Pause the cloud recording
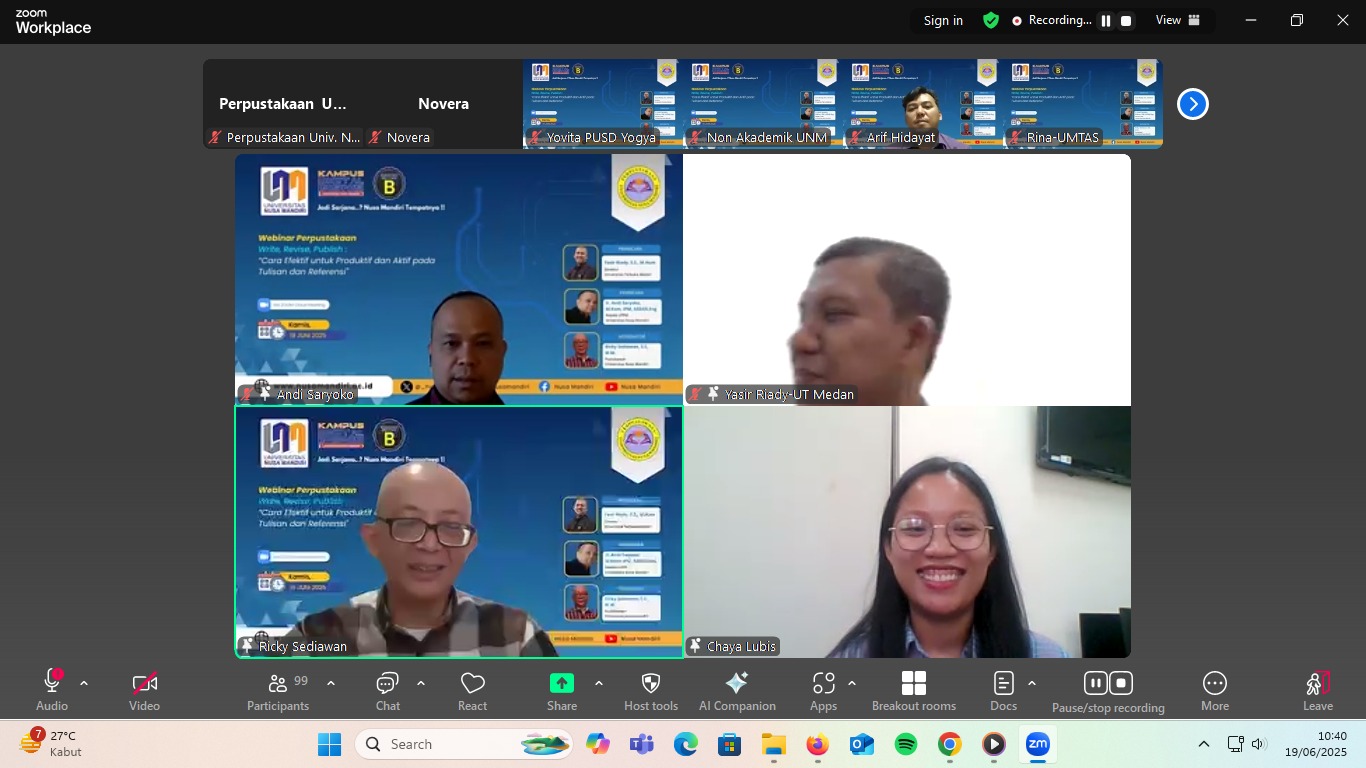The width and height of the screenshot is (1366, 768). 1095,682
